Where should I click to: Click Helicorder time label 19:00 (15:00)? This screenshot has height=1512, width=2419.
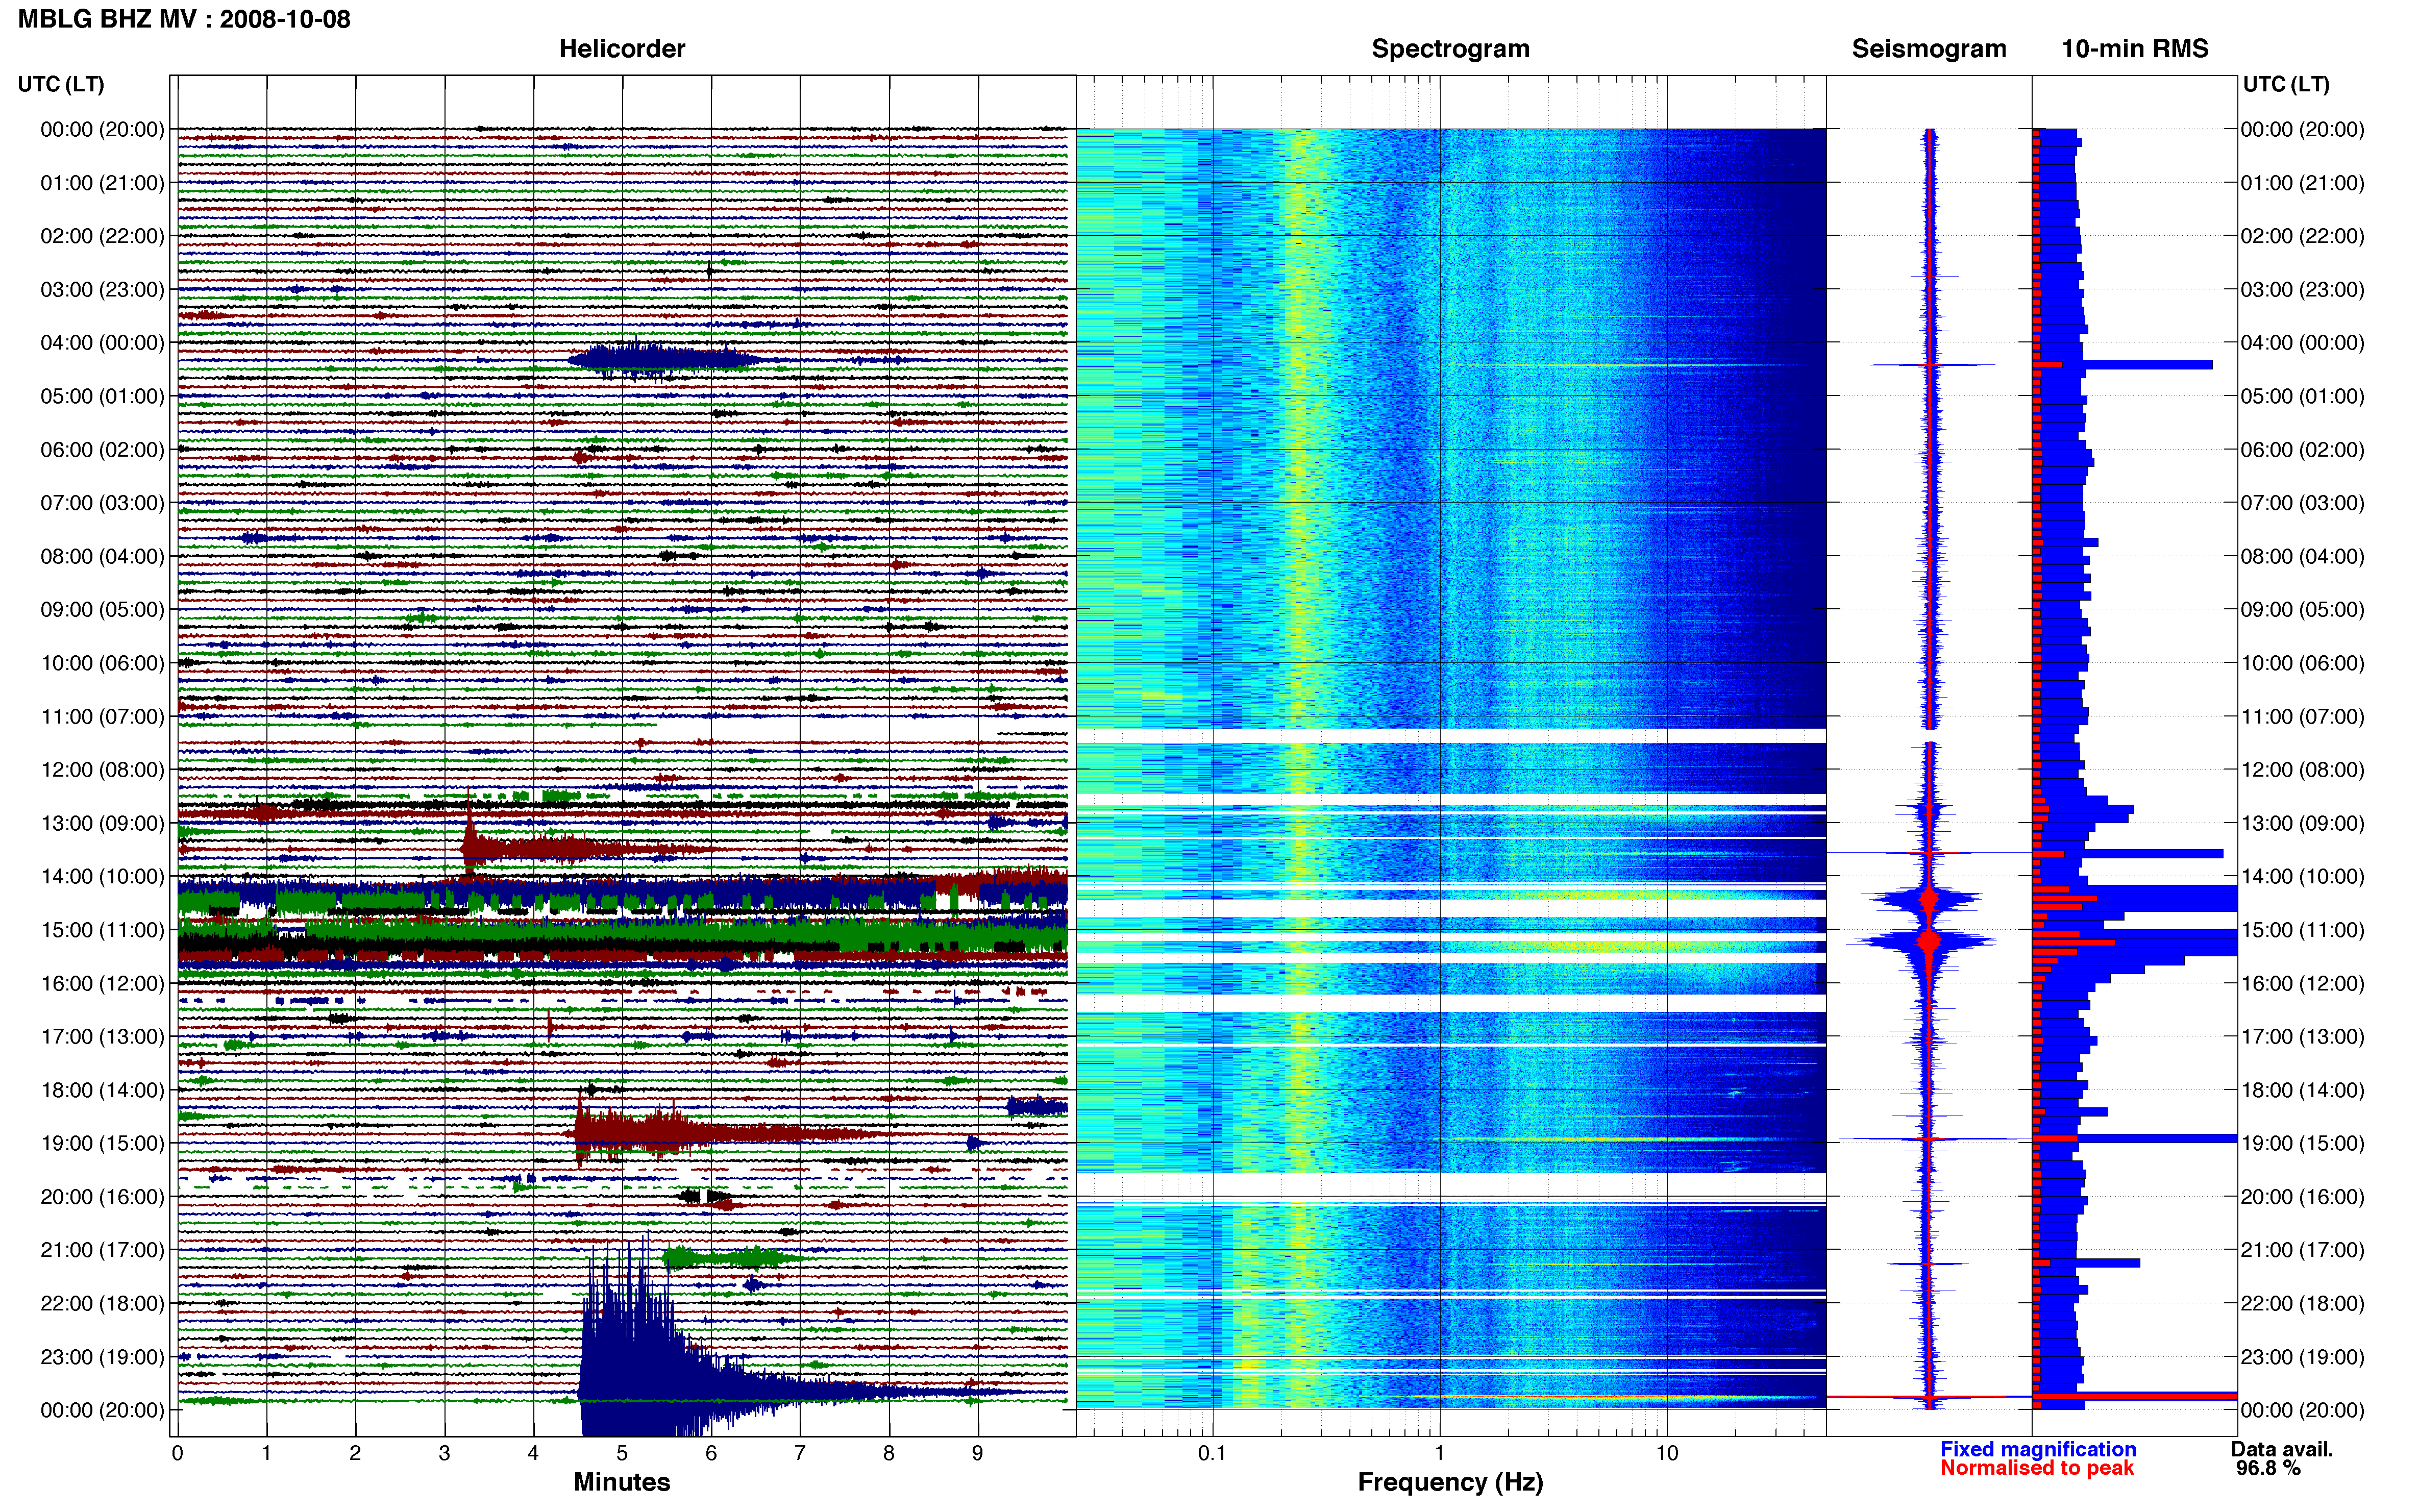[x=102, y=1143]
